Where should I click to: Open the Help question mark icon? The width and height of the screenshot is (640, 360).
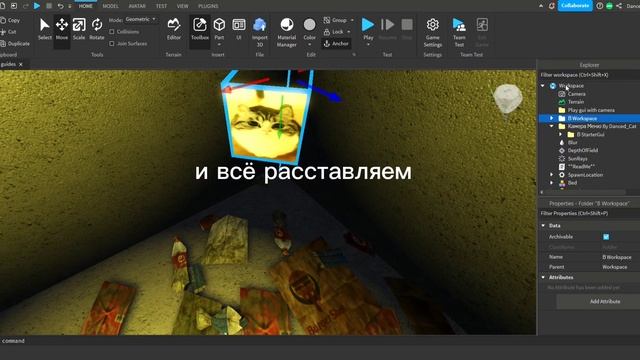tap(600, 6)
